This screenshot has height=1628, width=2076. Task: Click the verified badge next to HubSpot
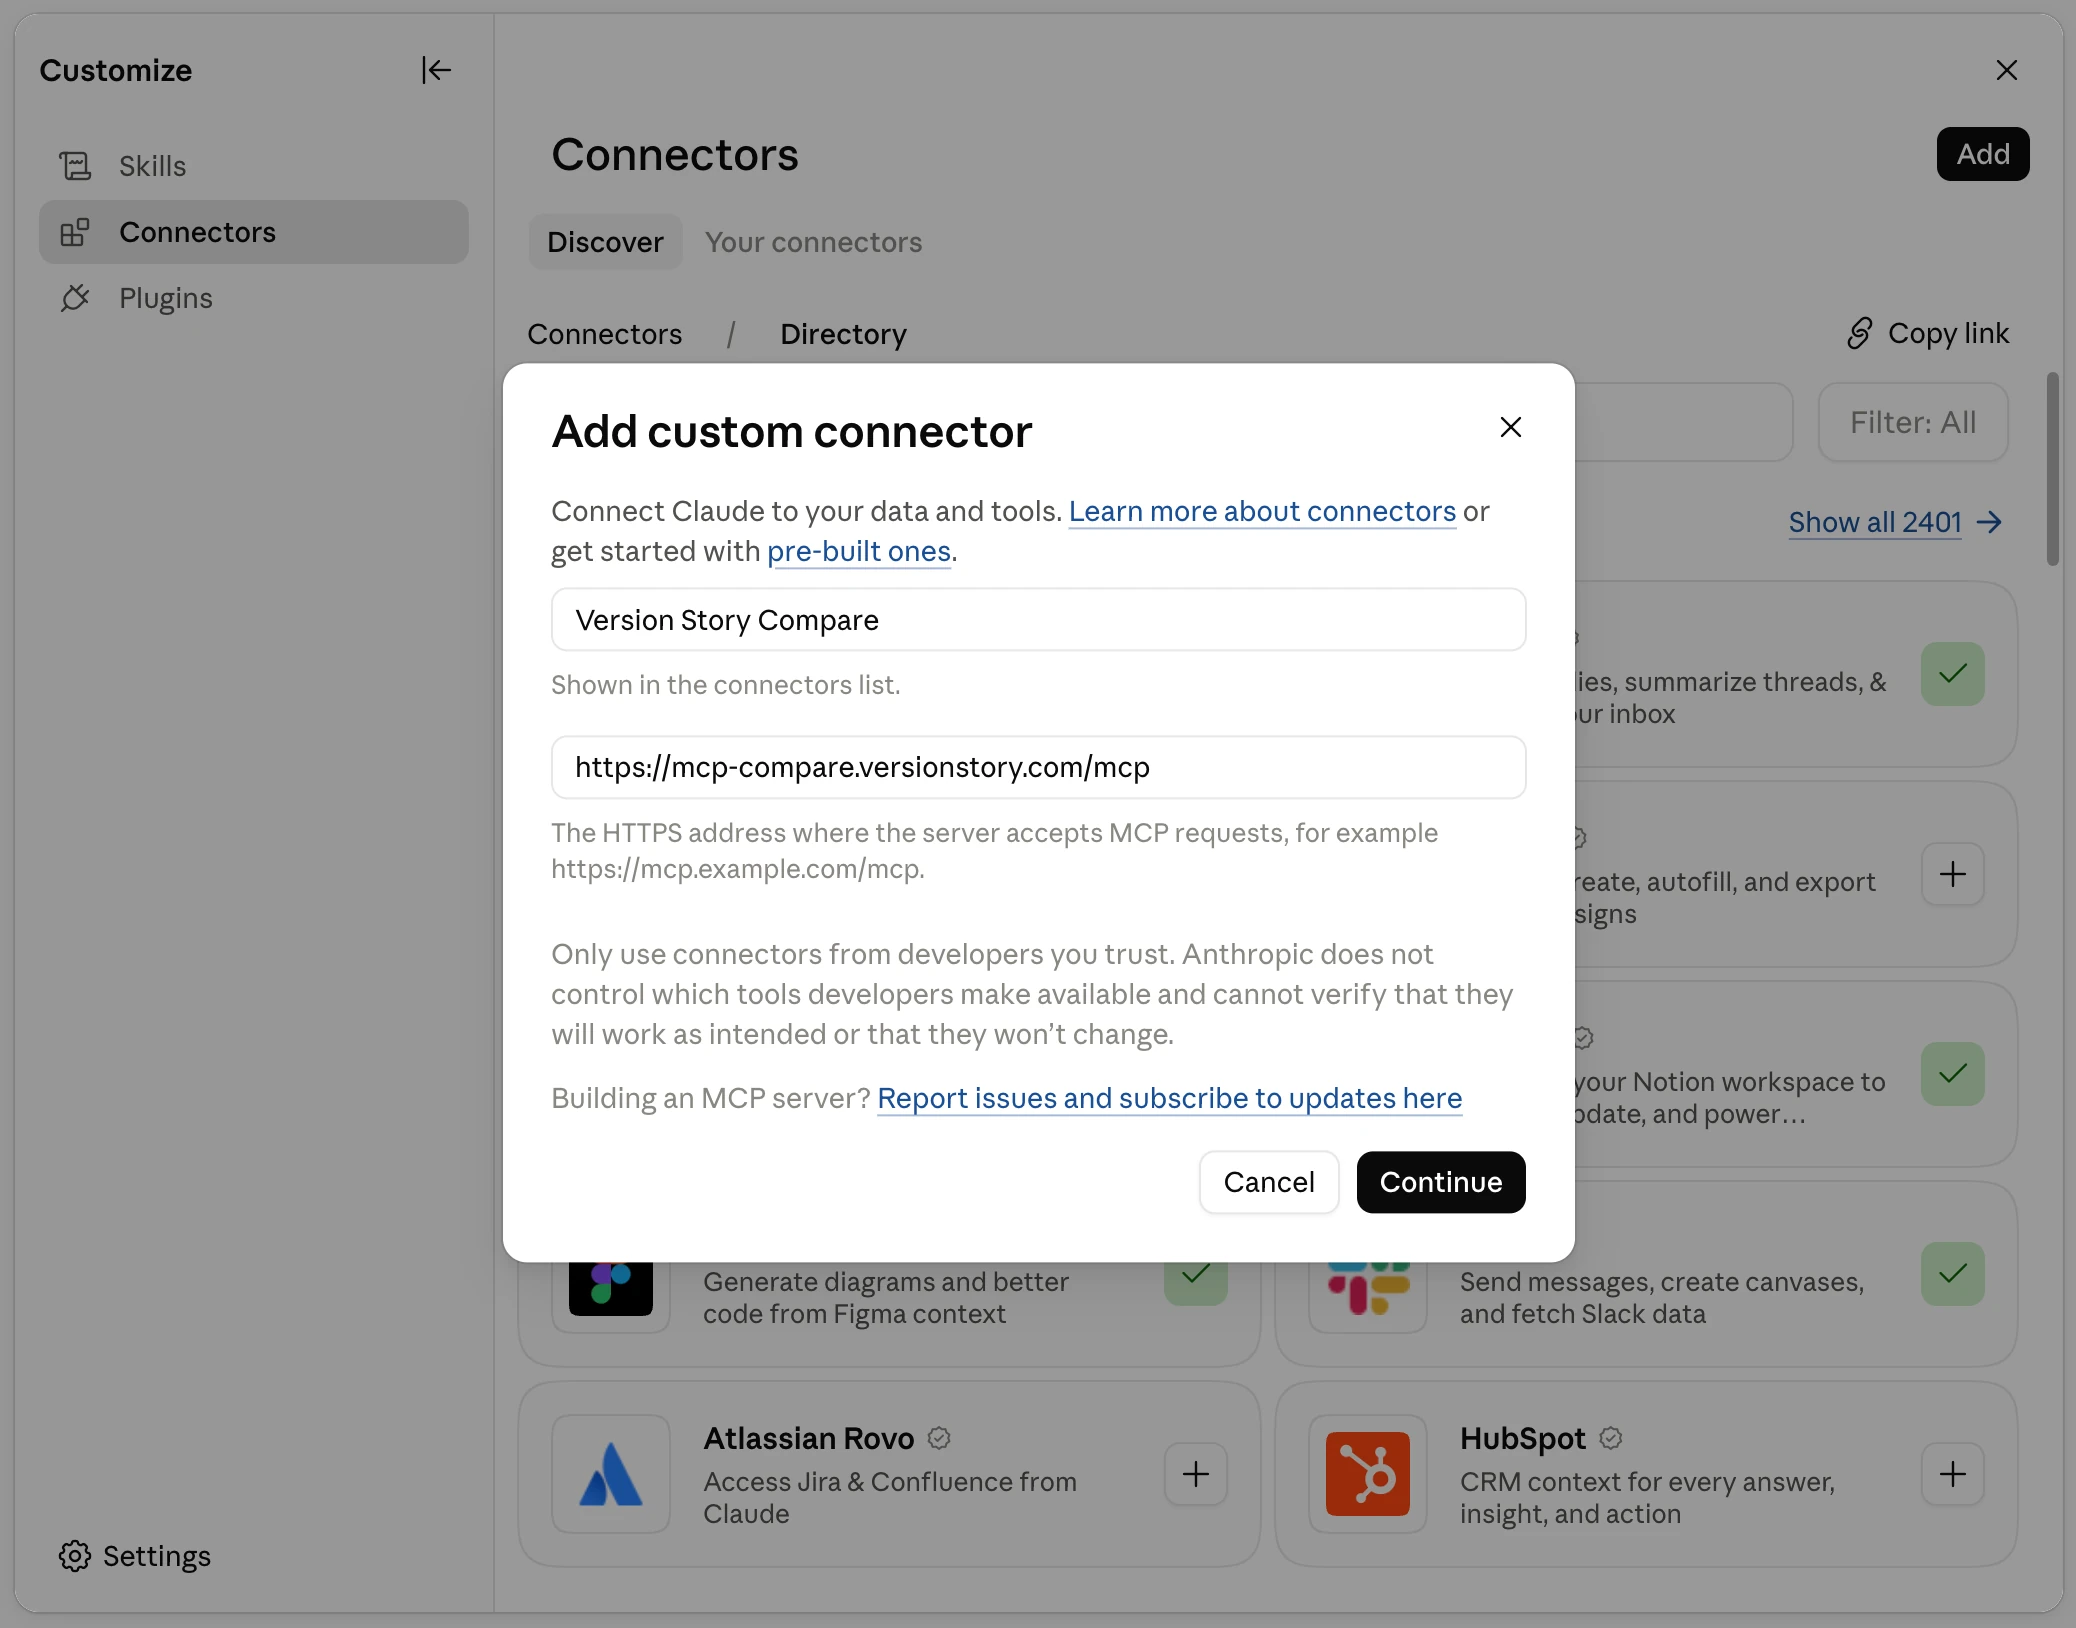(x=1610, y=1438)
